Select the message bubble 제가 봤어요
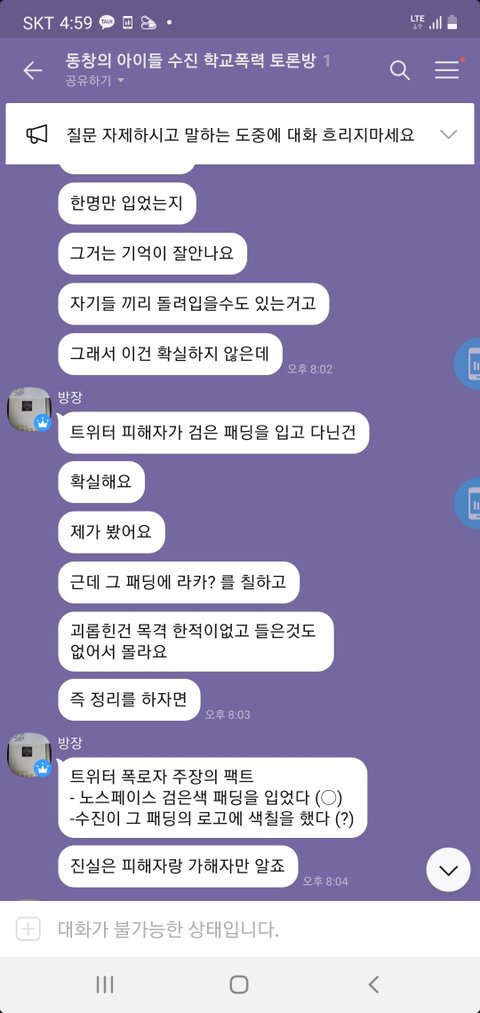Image resolution: width=480 pixels, height=1013 pixels. coord(112,532)
